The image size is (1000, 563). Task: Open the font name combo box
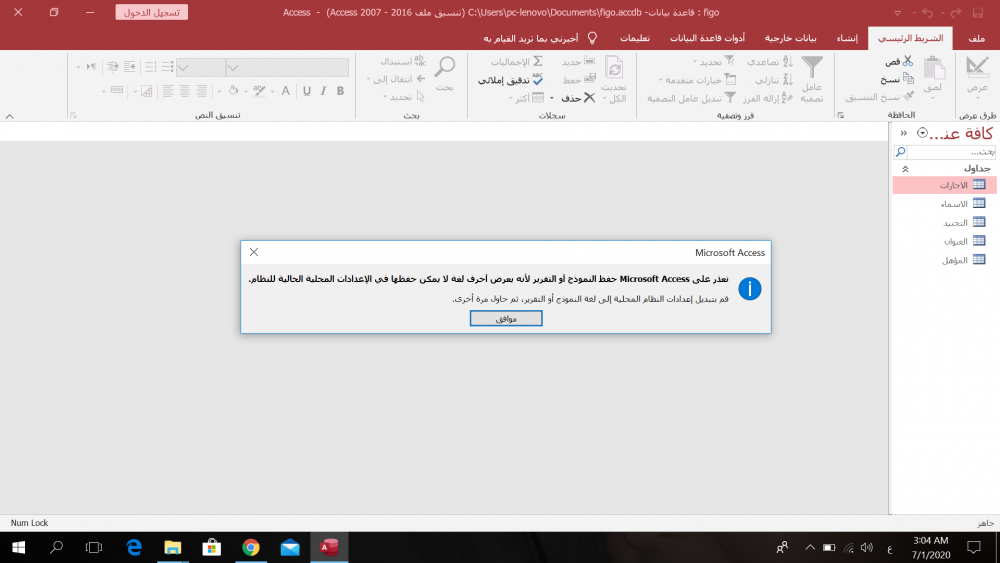point(288,67)
